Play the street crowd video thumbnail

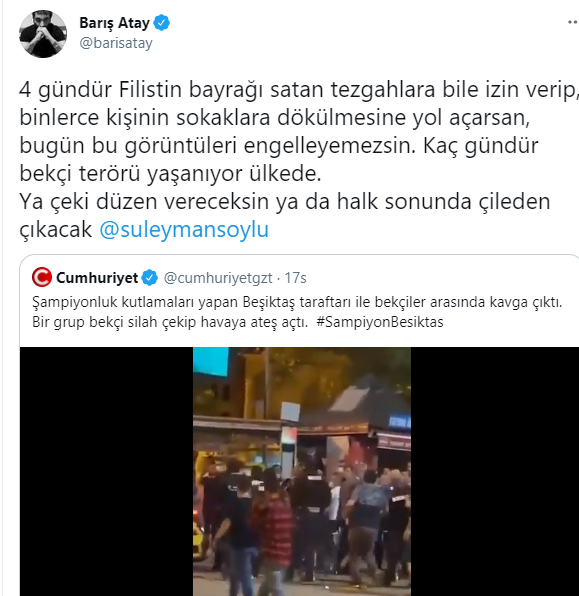pos(302,471)
